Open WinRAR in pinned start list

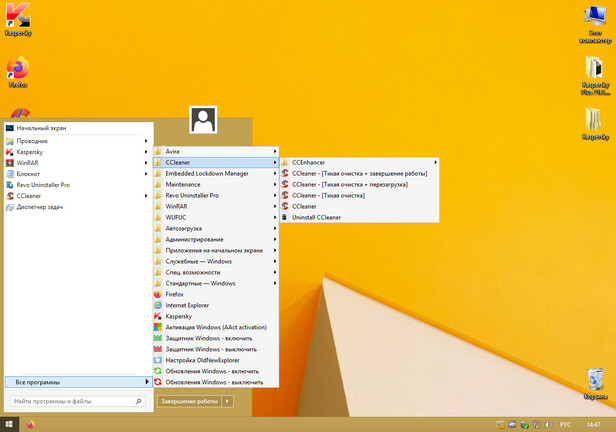click(78, 163)
